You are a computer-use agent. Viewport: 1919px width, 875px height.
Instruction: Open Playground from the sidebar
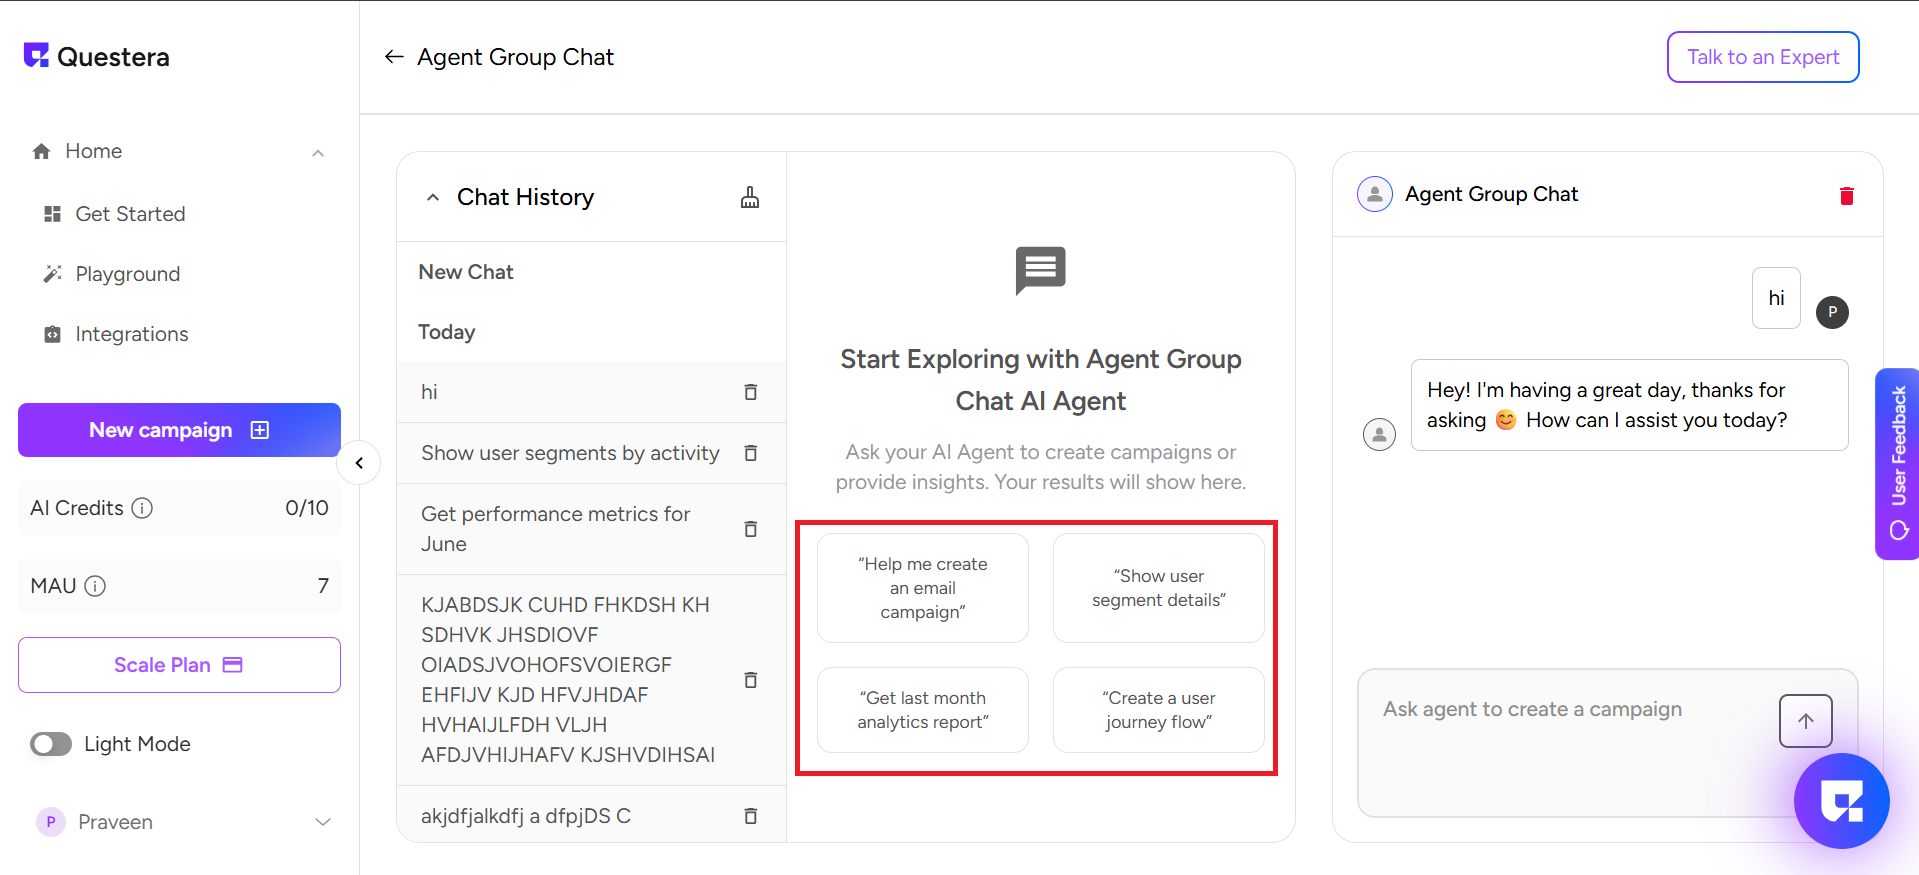pos(127,274)
